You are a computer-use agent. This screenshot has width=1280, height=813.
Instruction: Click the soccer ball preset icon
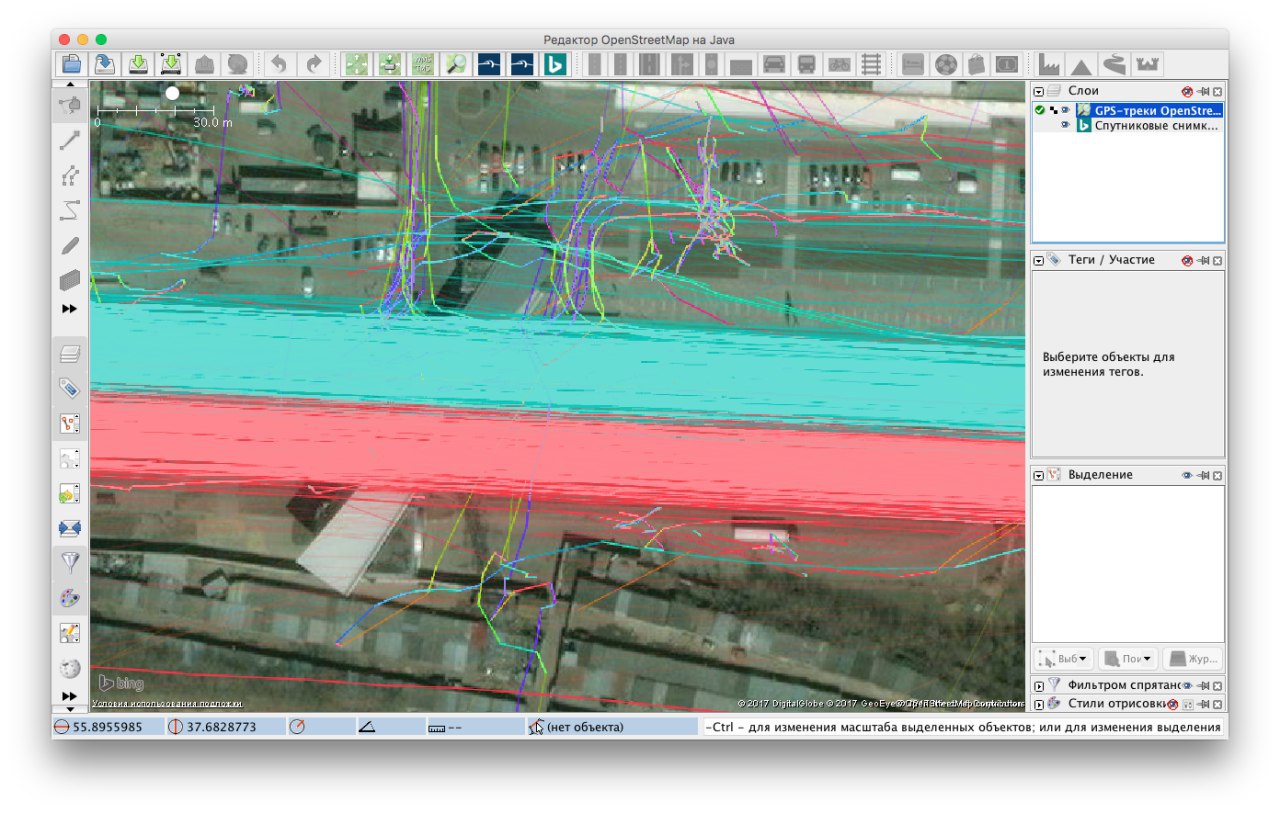point(945,64)
